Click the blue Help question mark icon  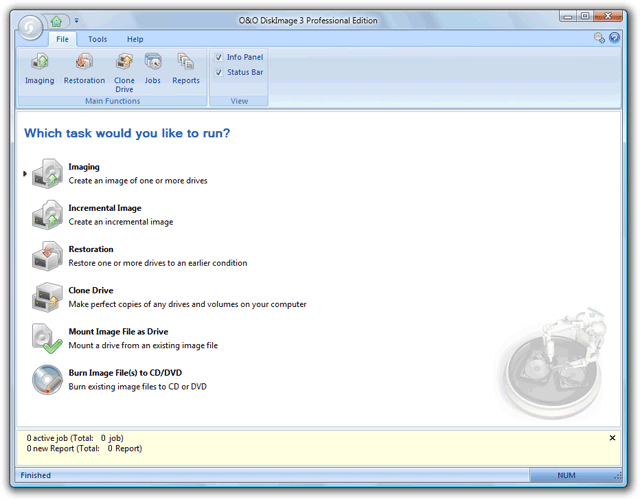tap(614, 38)
